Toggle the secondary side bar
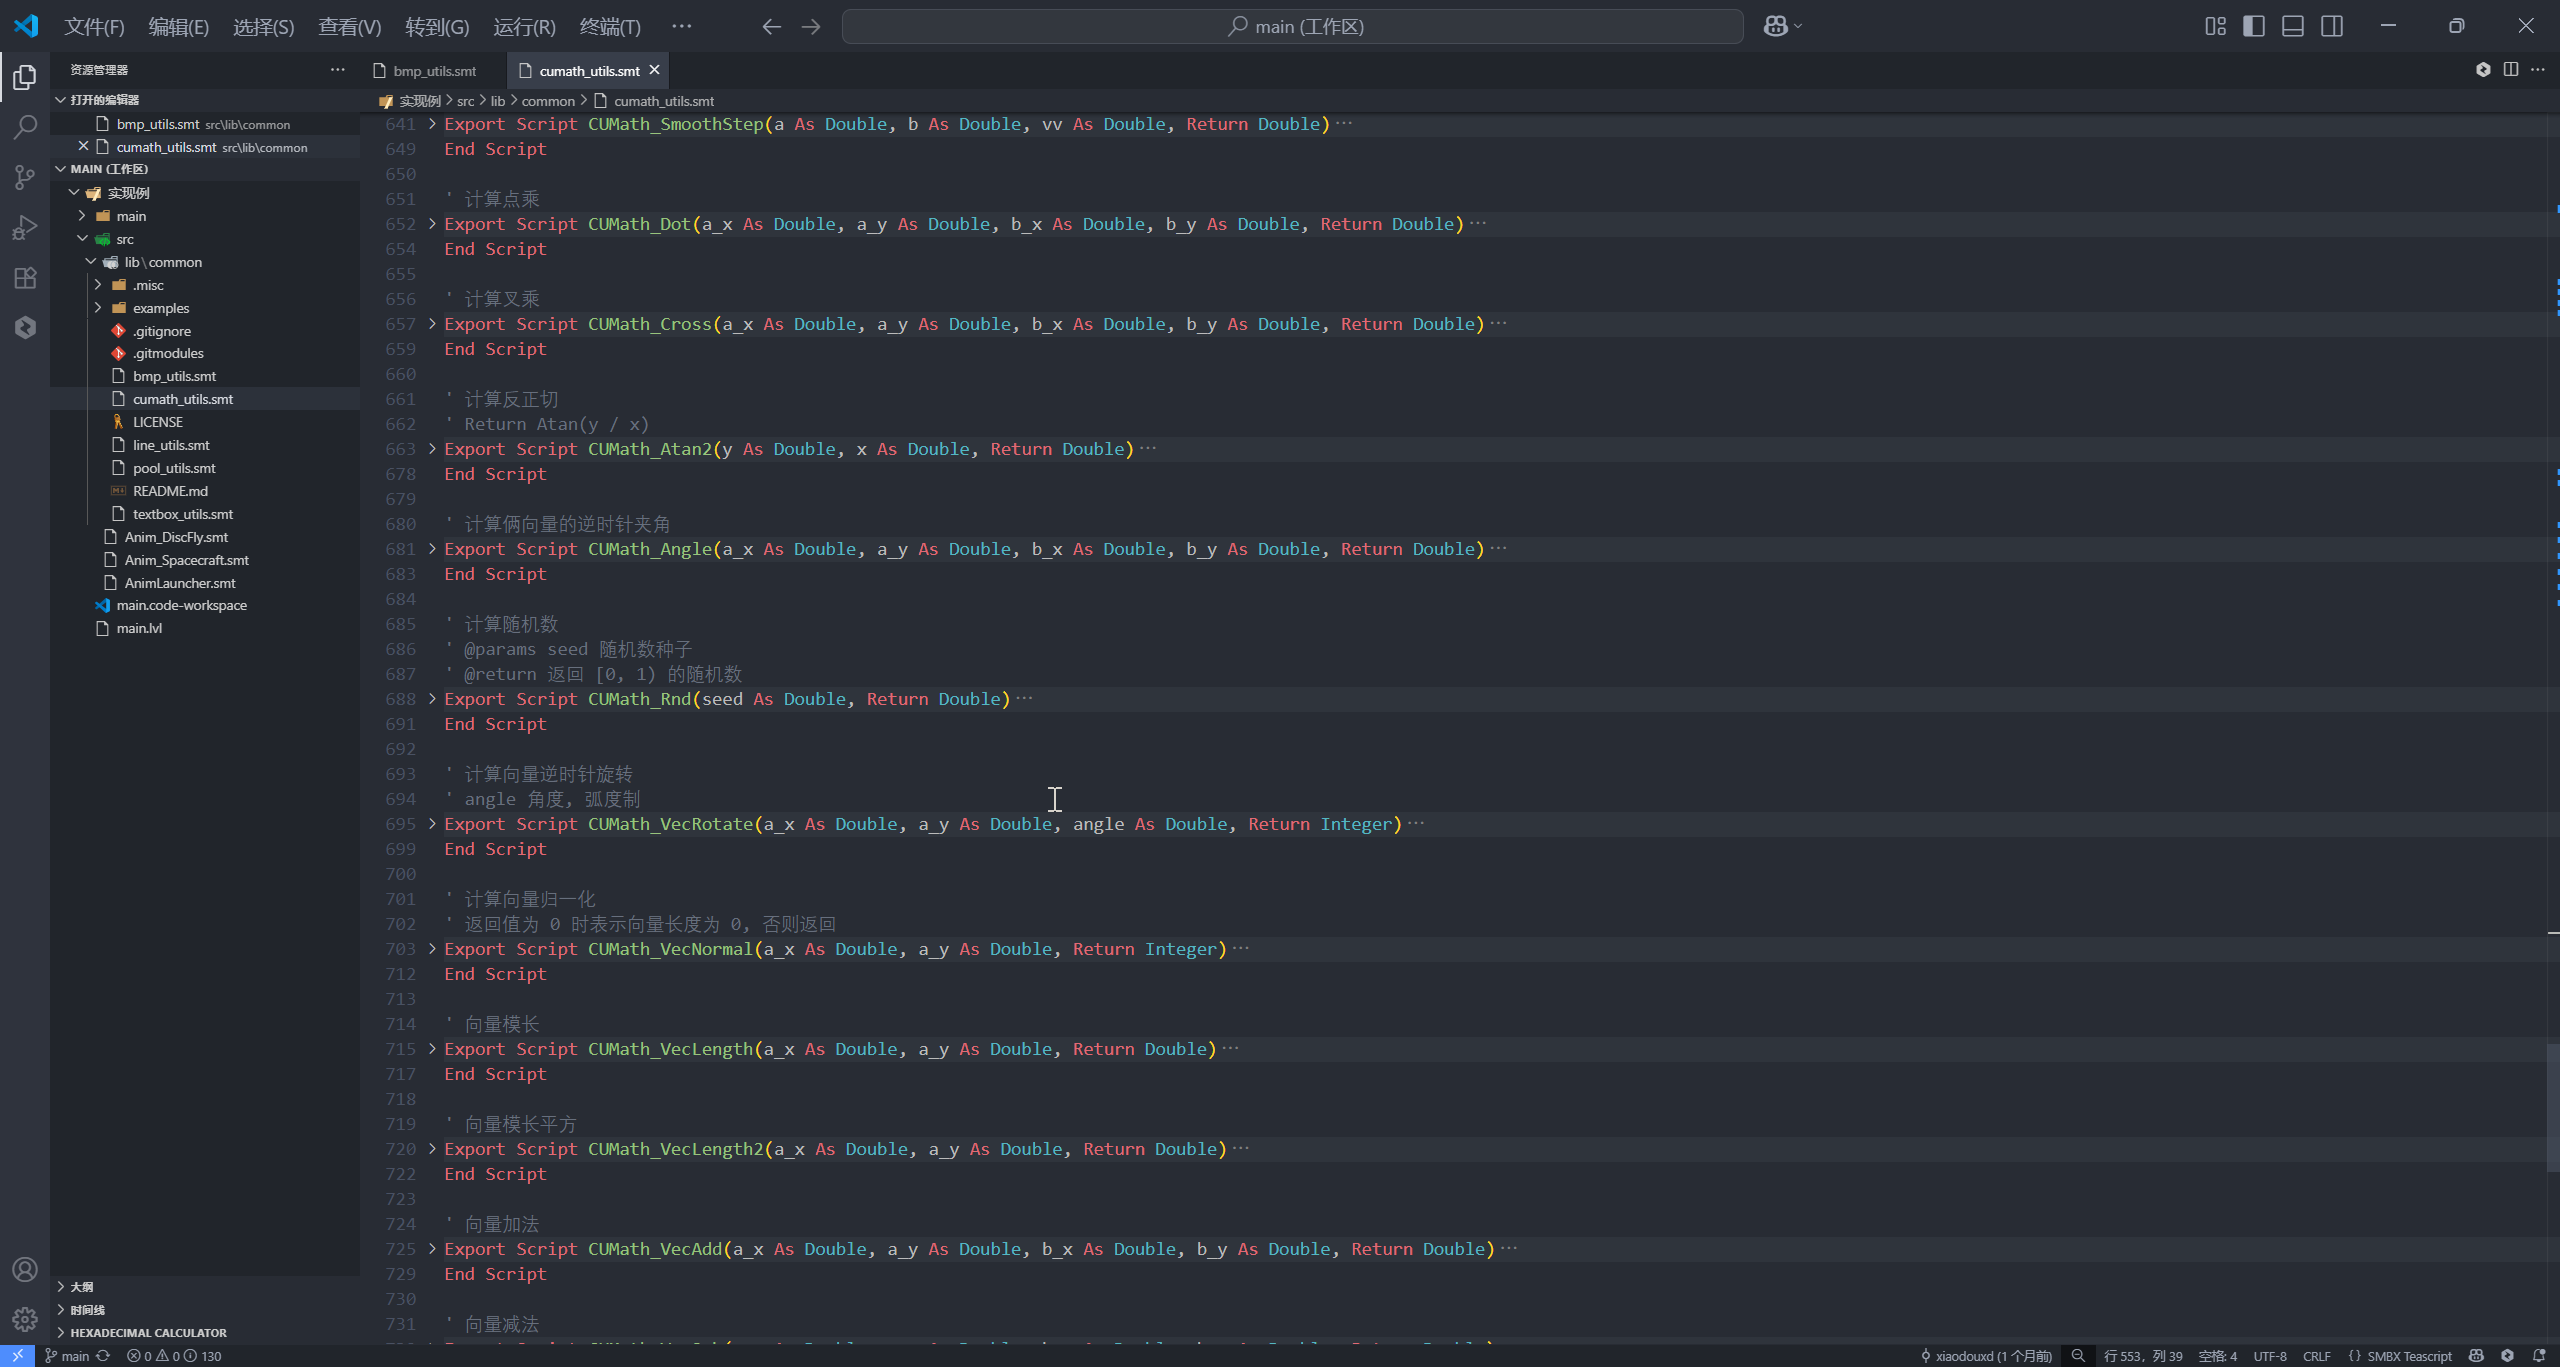The width and height of the screenshot is (2560, 1367). tap(2332, 27)
